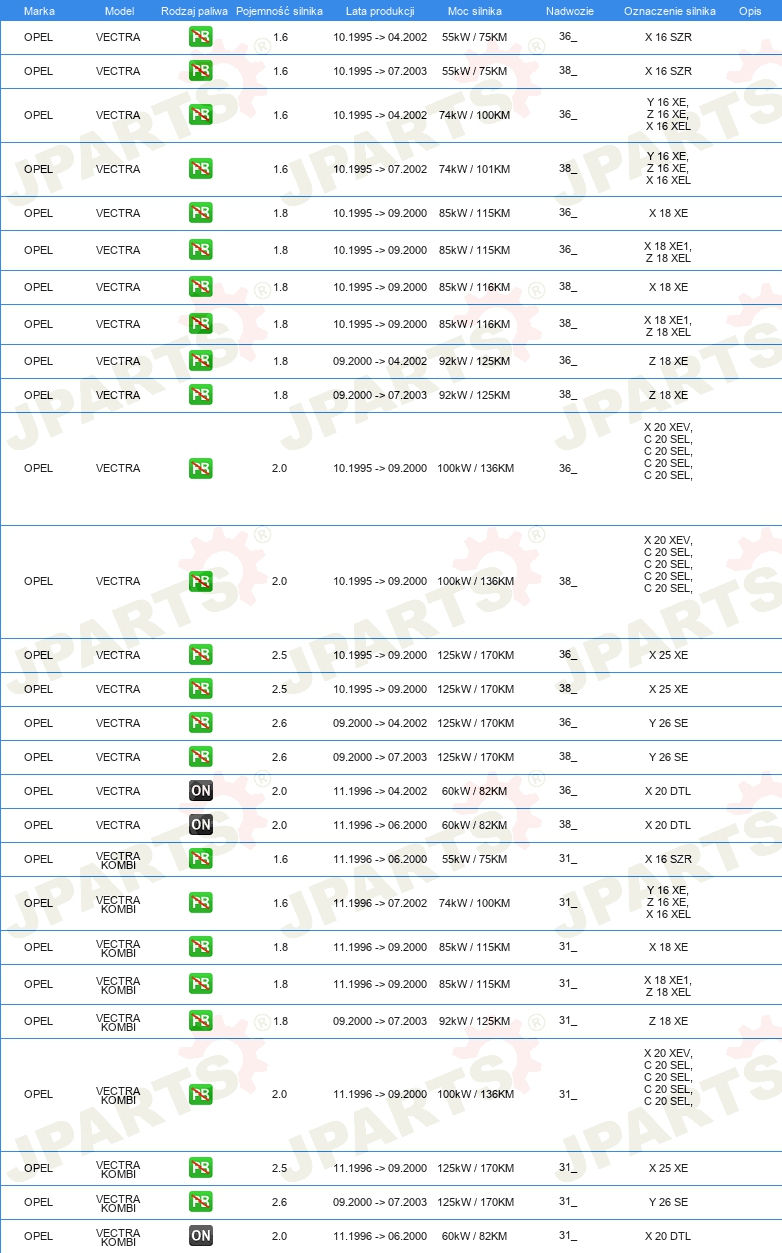Click petrol icon for Vectra 2.6 body 36_ row
This screenshot has width=782, height=1253.
click(x=200, y=723)
